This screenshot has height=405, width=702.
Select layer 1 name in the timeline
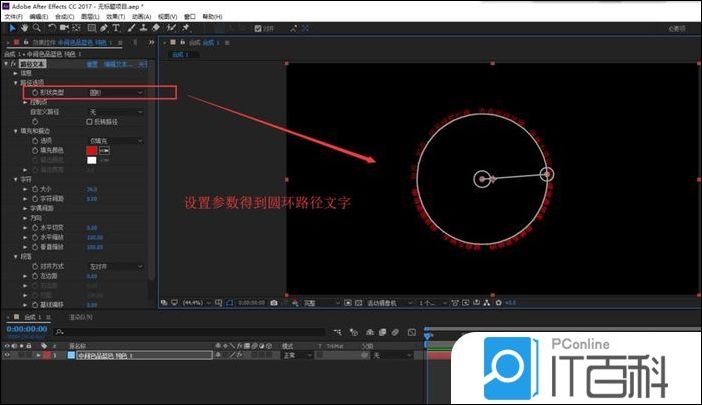click(x=144, y=355)
